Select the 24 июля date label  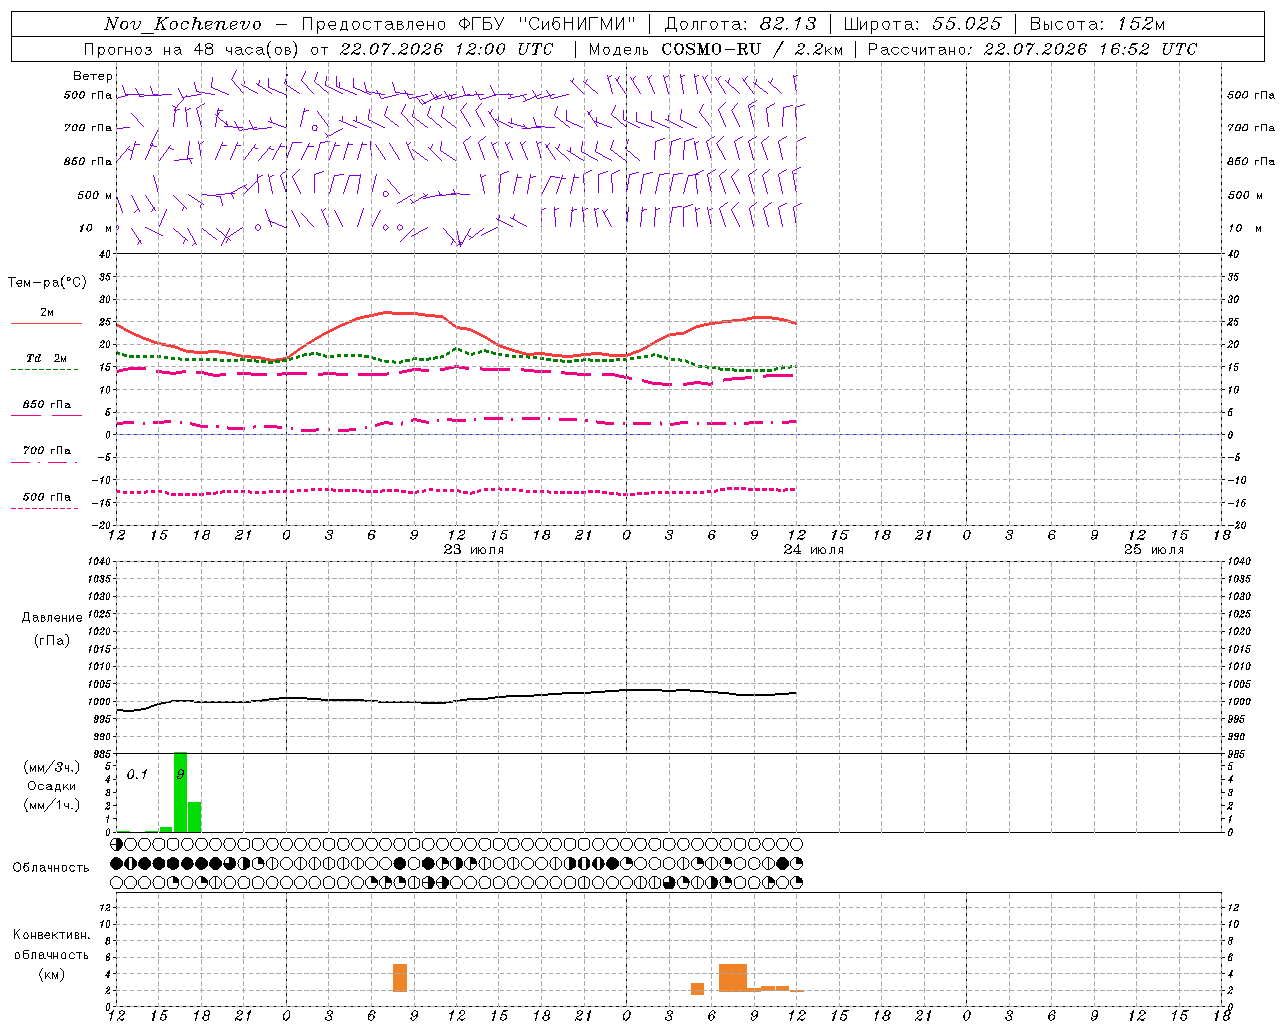tap(814, 549)
